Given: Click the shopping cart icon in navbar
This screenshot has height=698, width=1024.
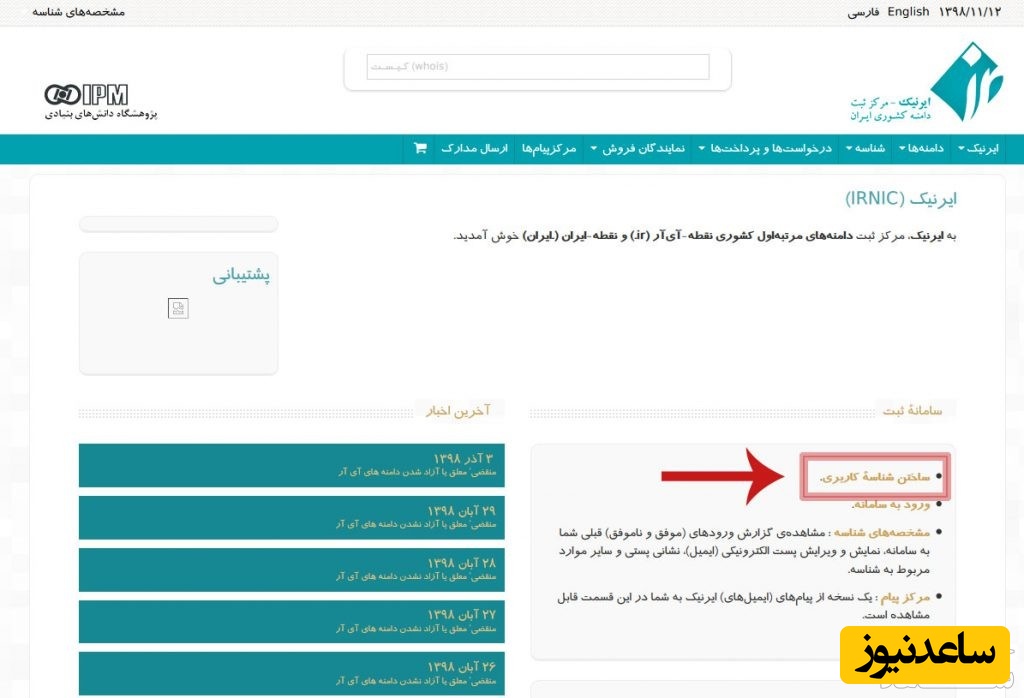Looking at the screenshot, I should tap(420, 148).
